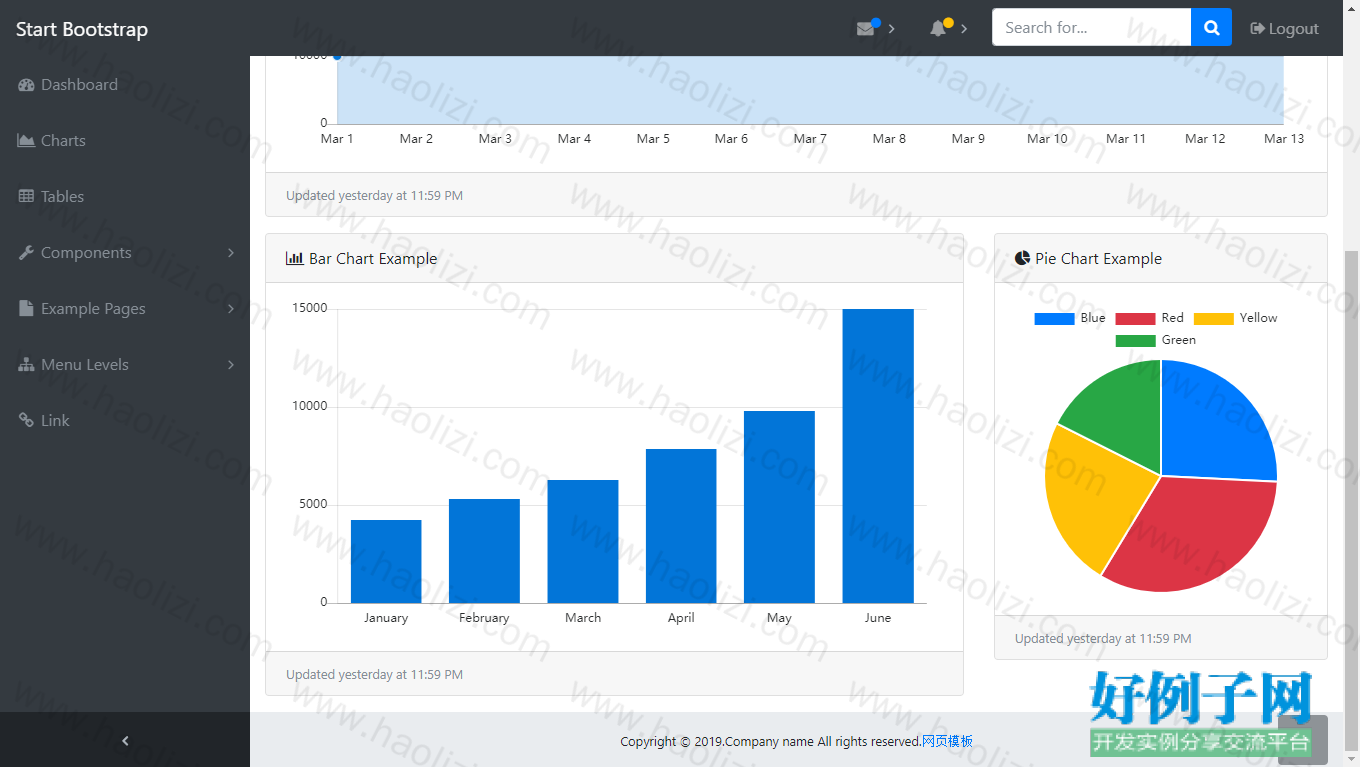Click 'Updated yesterday' text under pie chart
The height and width of the screenshot is (767, 1360).
(1103, 638)
